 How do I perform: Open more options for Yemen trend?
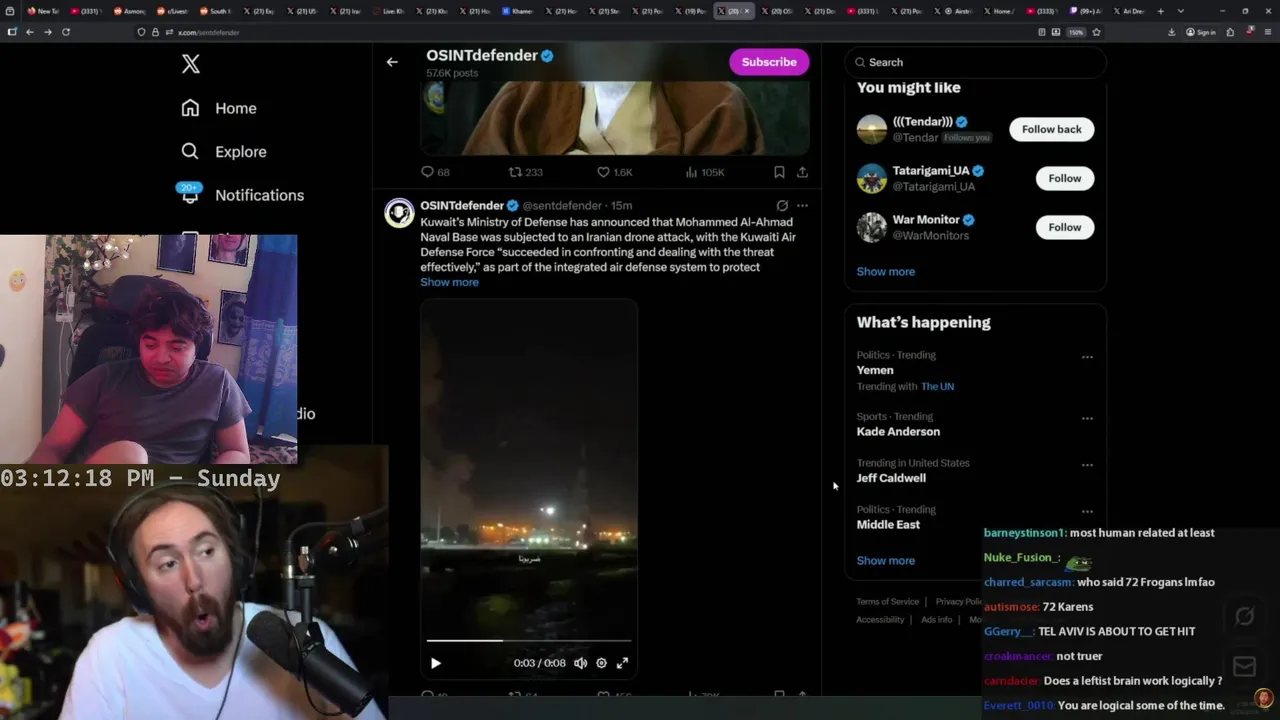click(1087, 357)
